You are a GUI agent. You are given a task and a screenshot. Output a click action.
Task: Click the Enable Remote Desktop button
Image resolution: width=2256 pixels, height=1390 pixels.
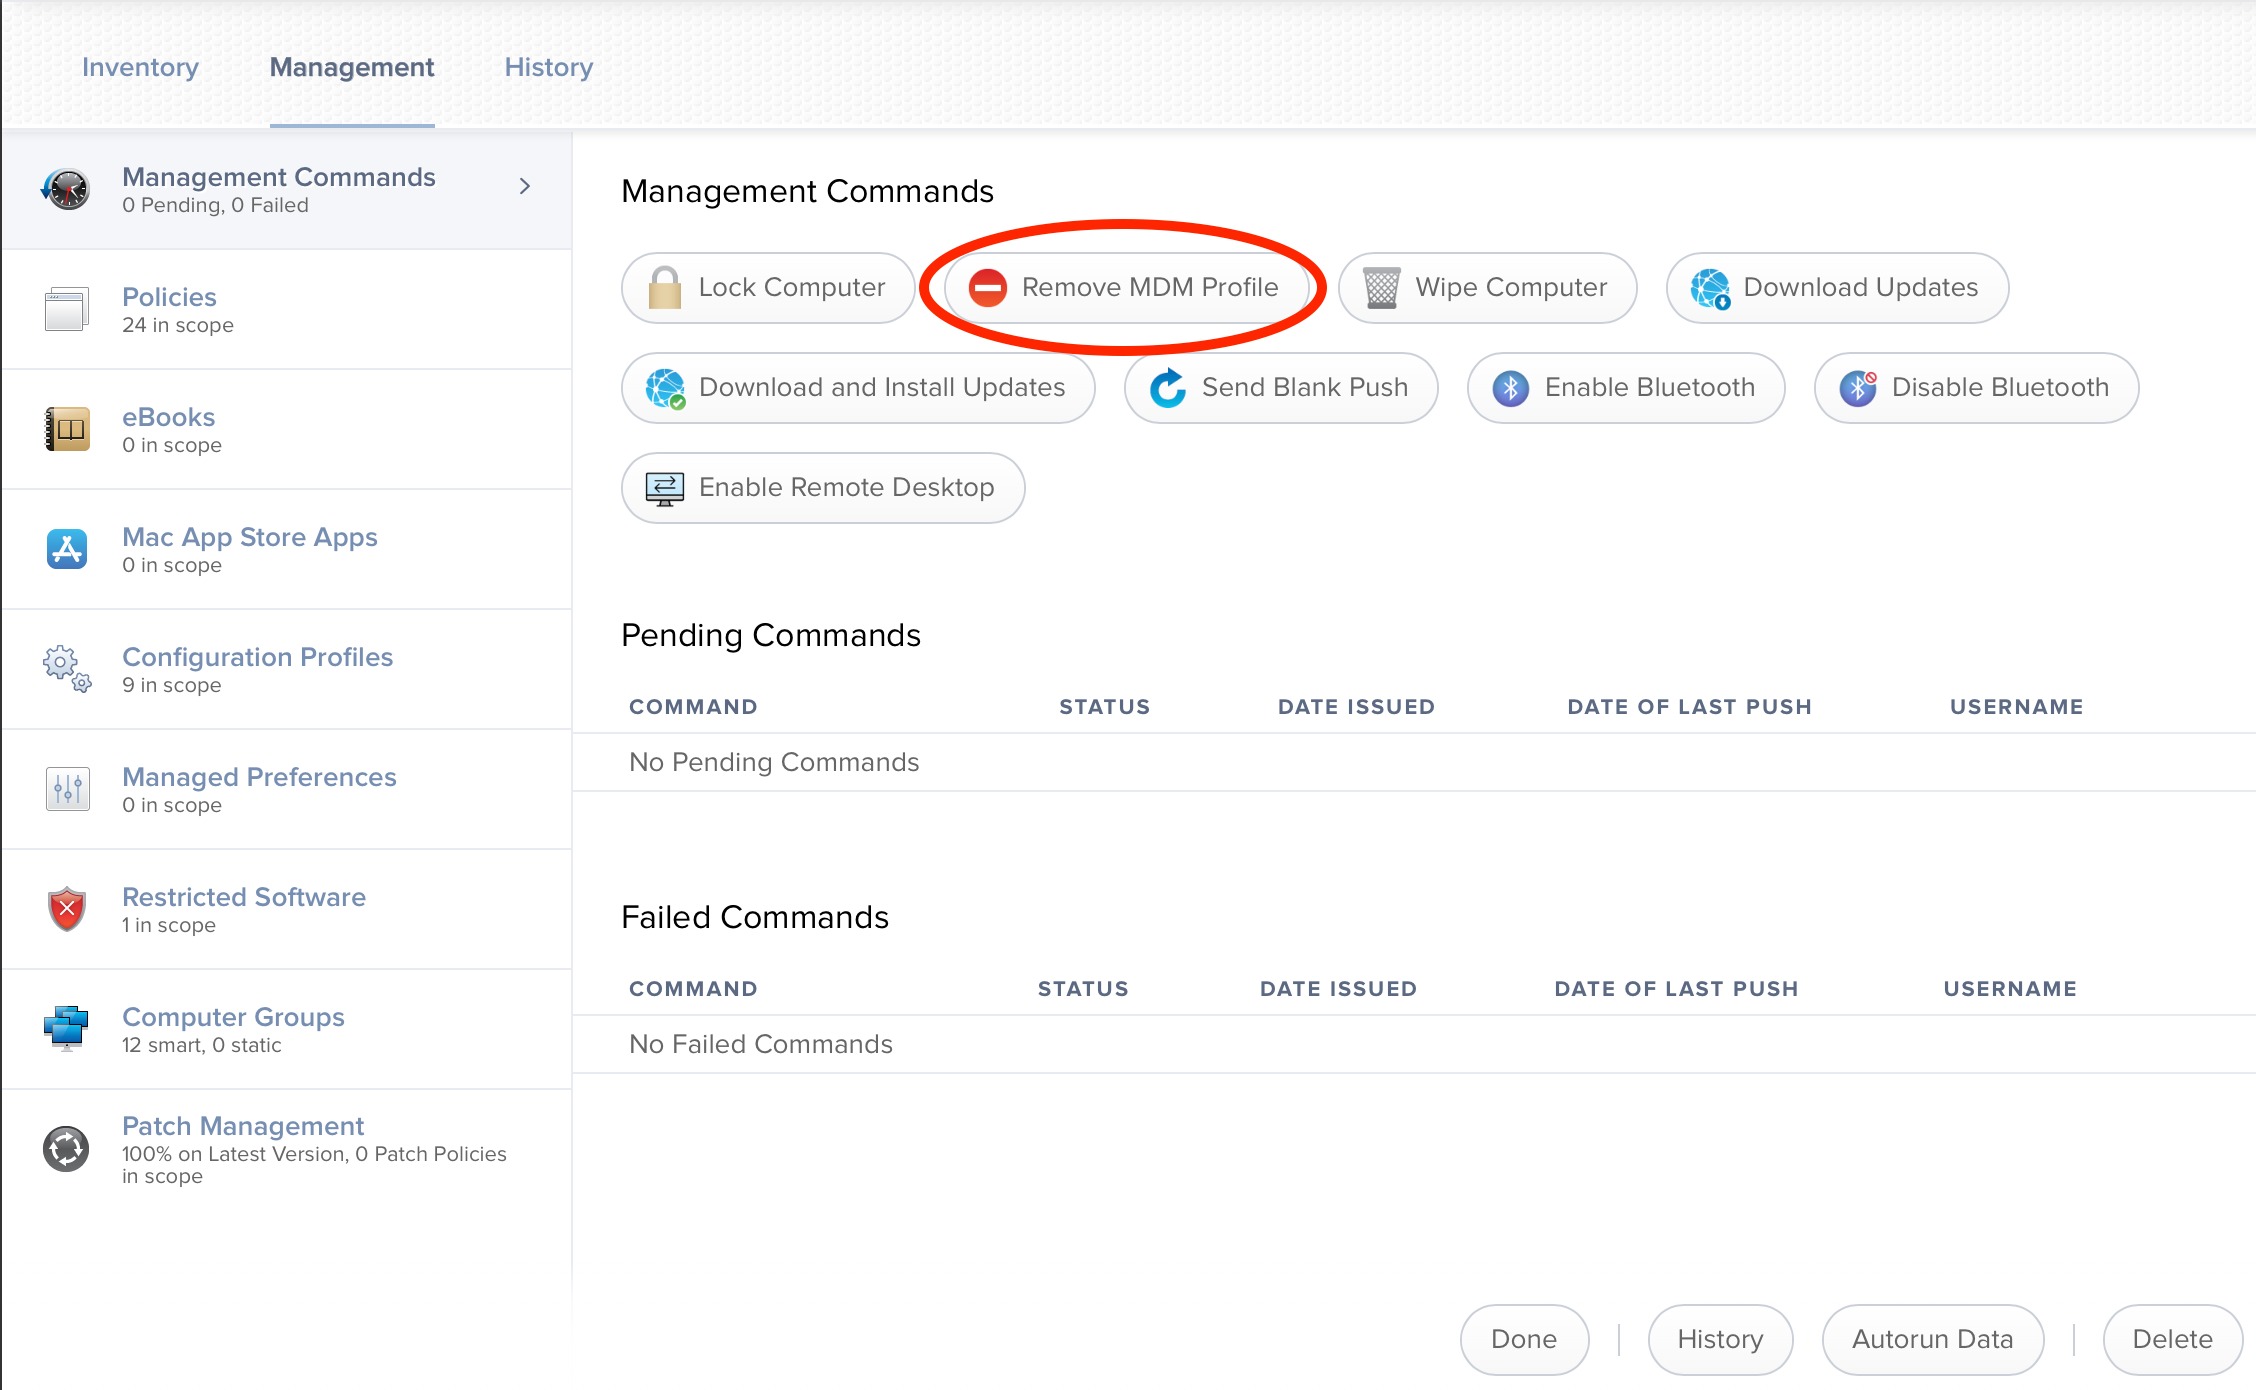823,488
